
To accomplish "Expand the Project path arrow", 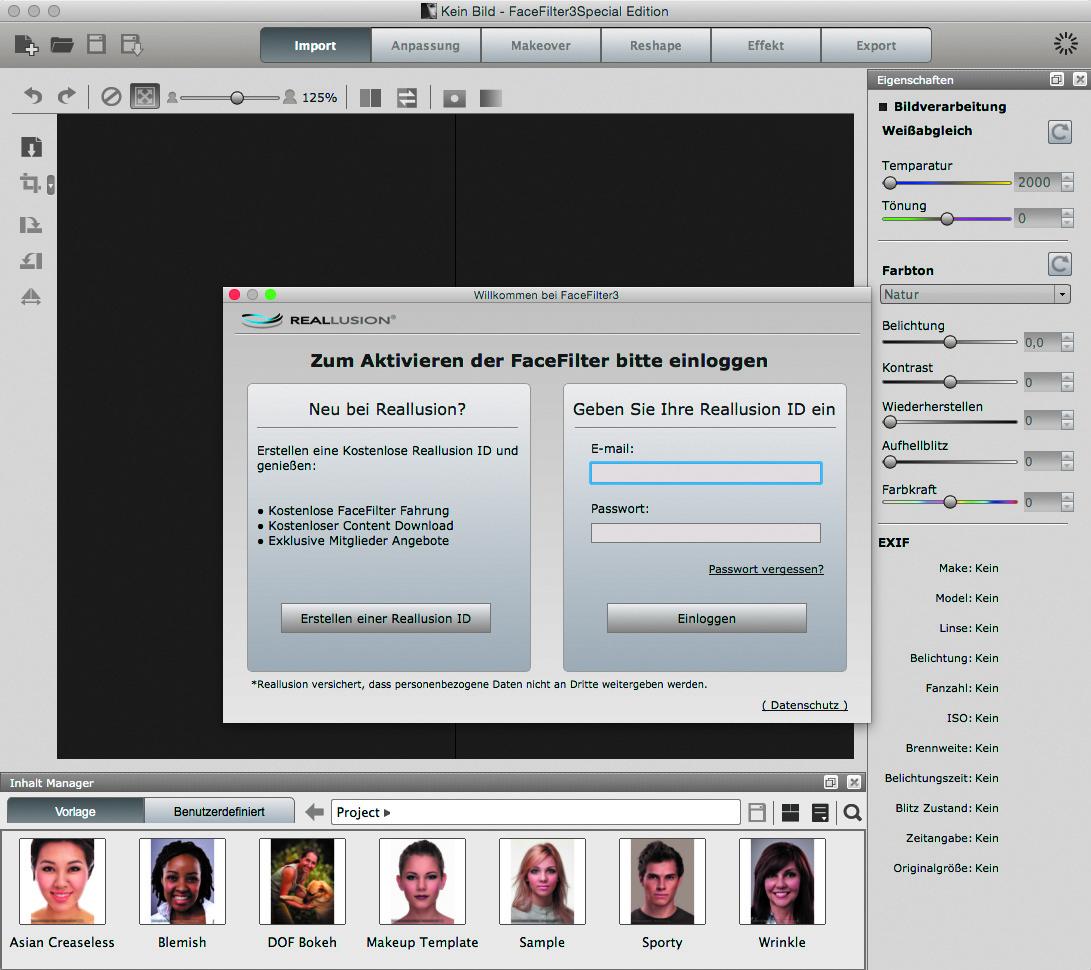I will coord(387,812).
